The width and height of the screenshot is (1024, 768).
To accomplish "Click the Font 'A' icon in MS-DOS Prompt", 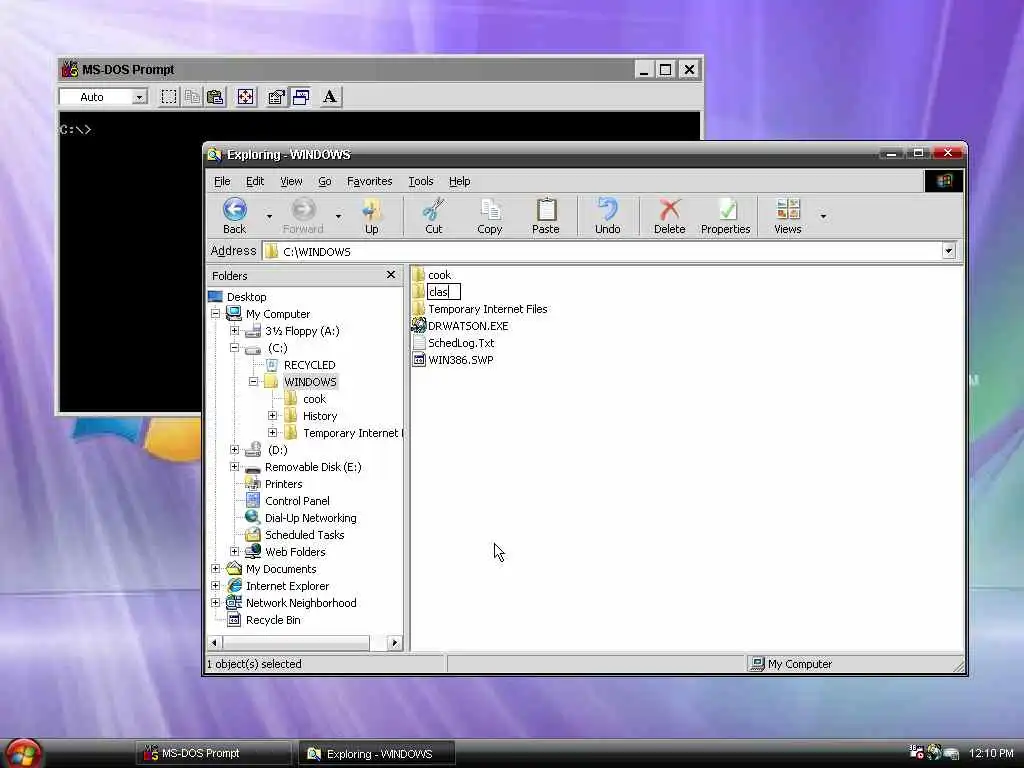I will click(x=330, y=97).
